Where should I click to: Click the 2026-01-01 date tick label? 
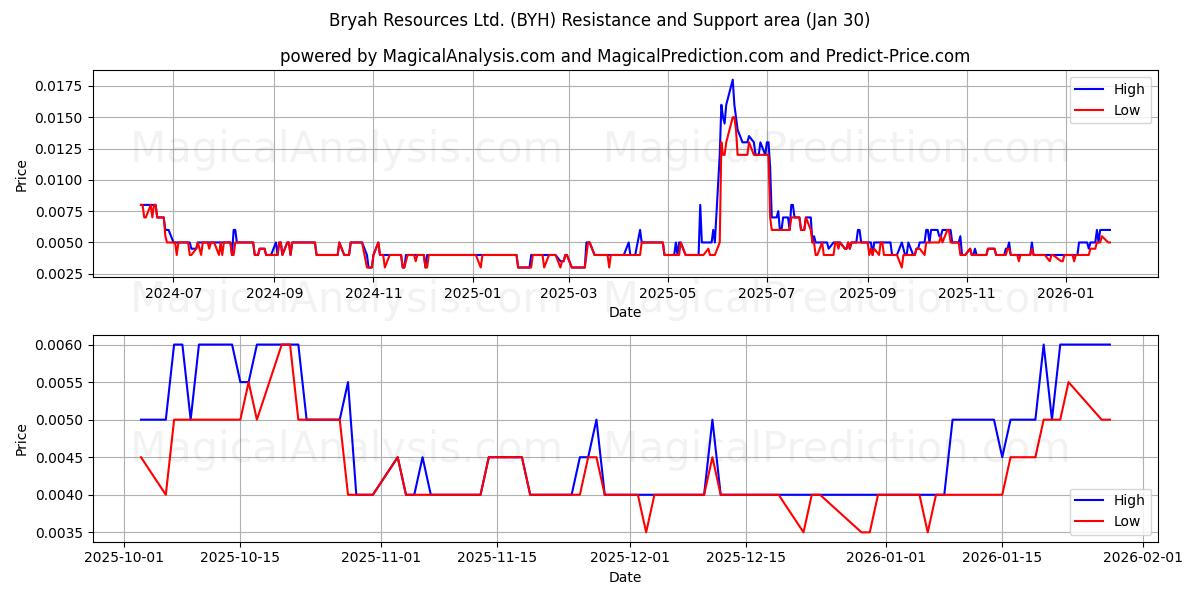(x=887, y=557)
